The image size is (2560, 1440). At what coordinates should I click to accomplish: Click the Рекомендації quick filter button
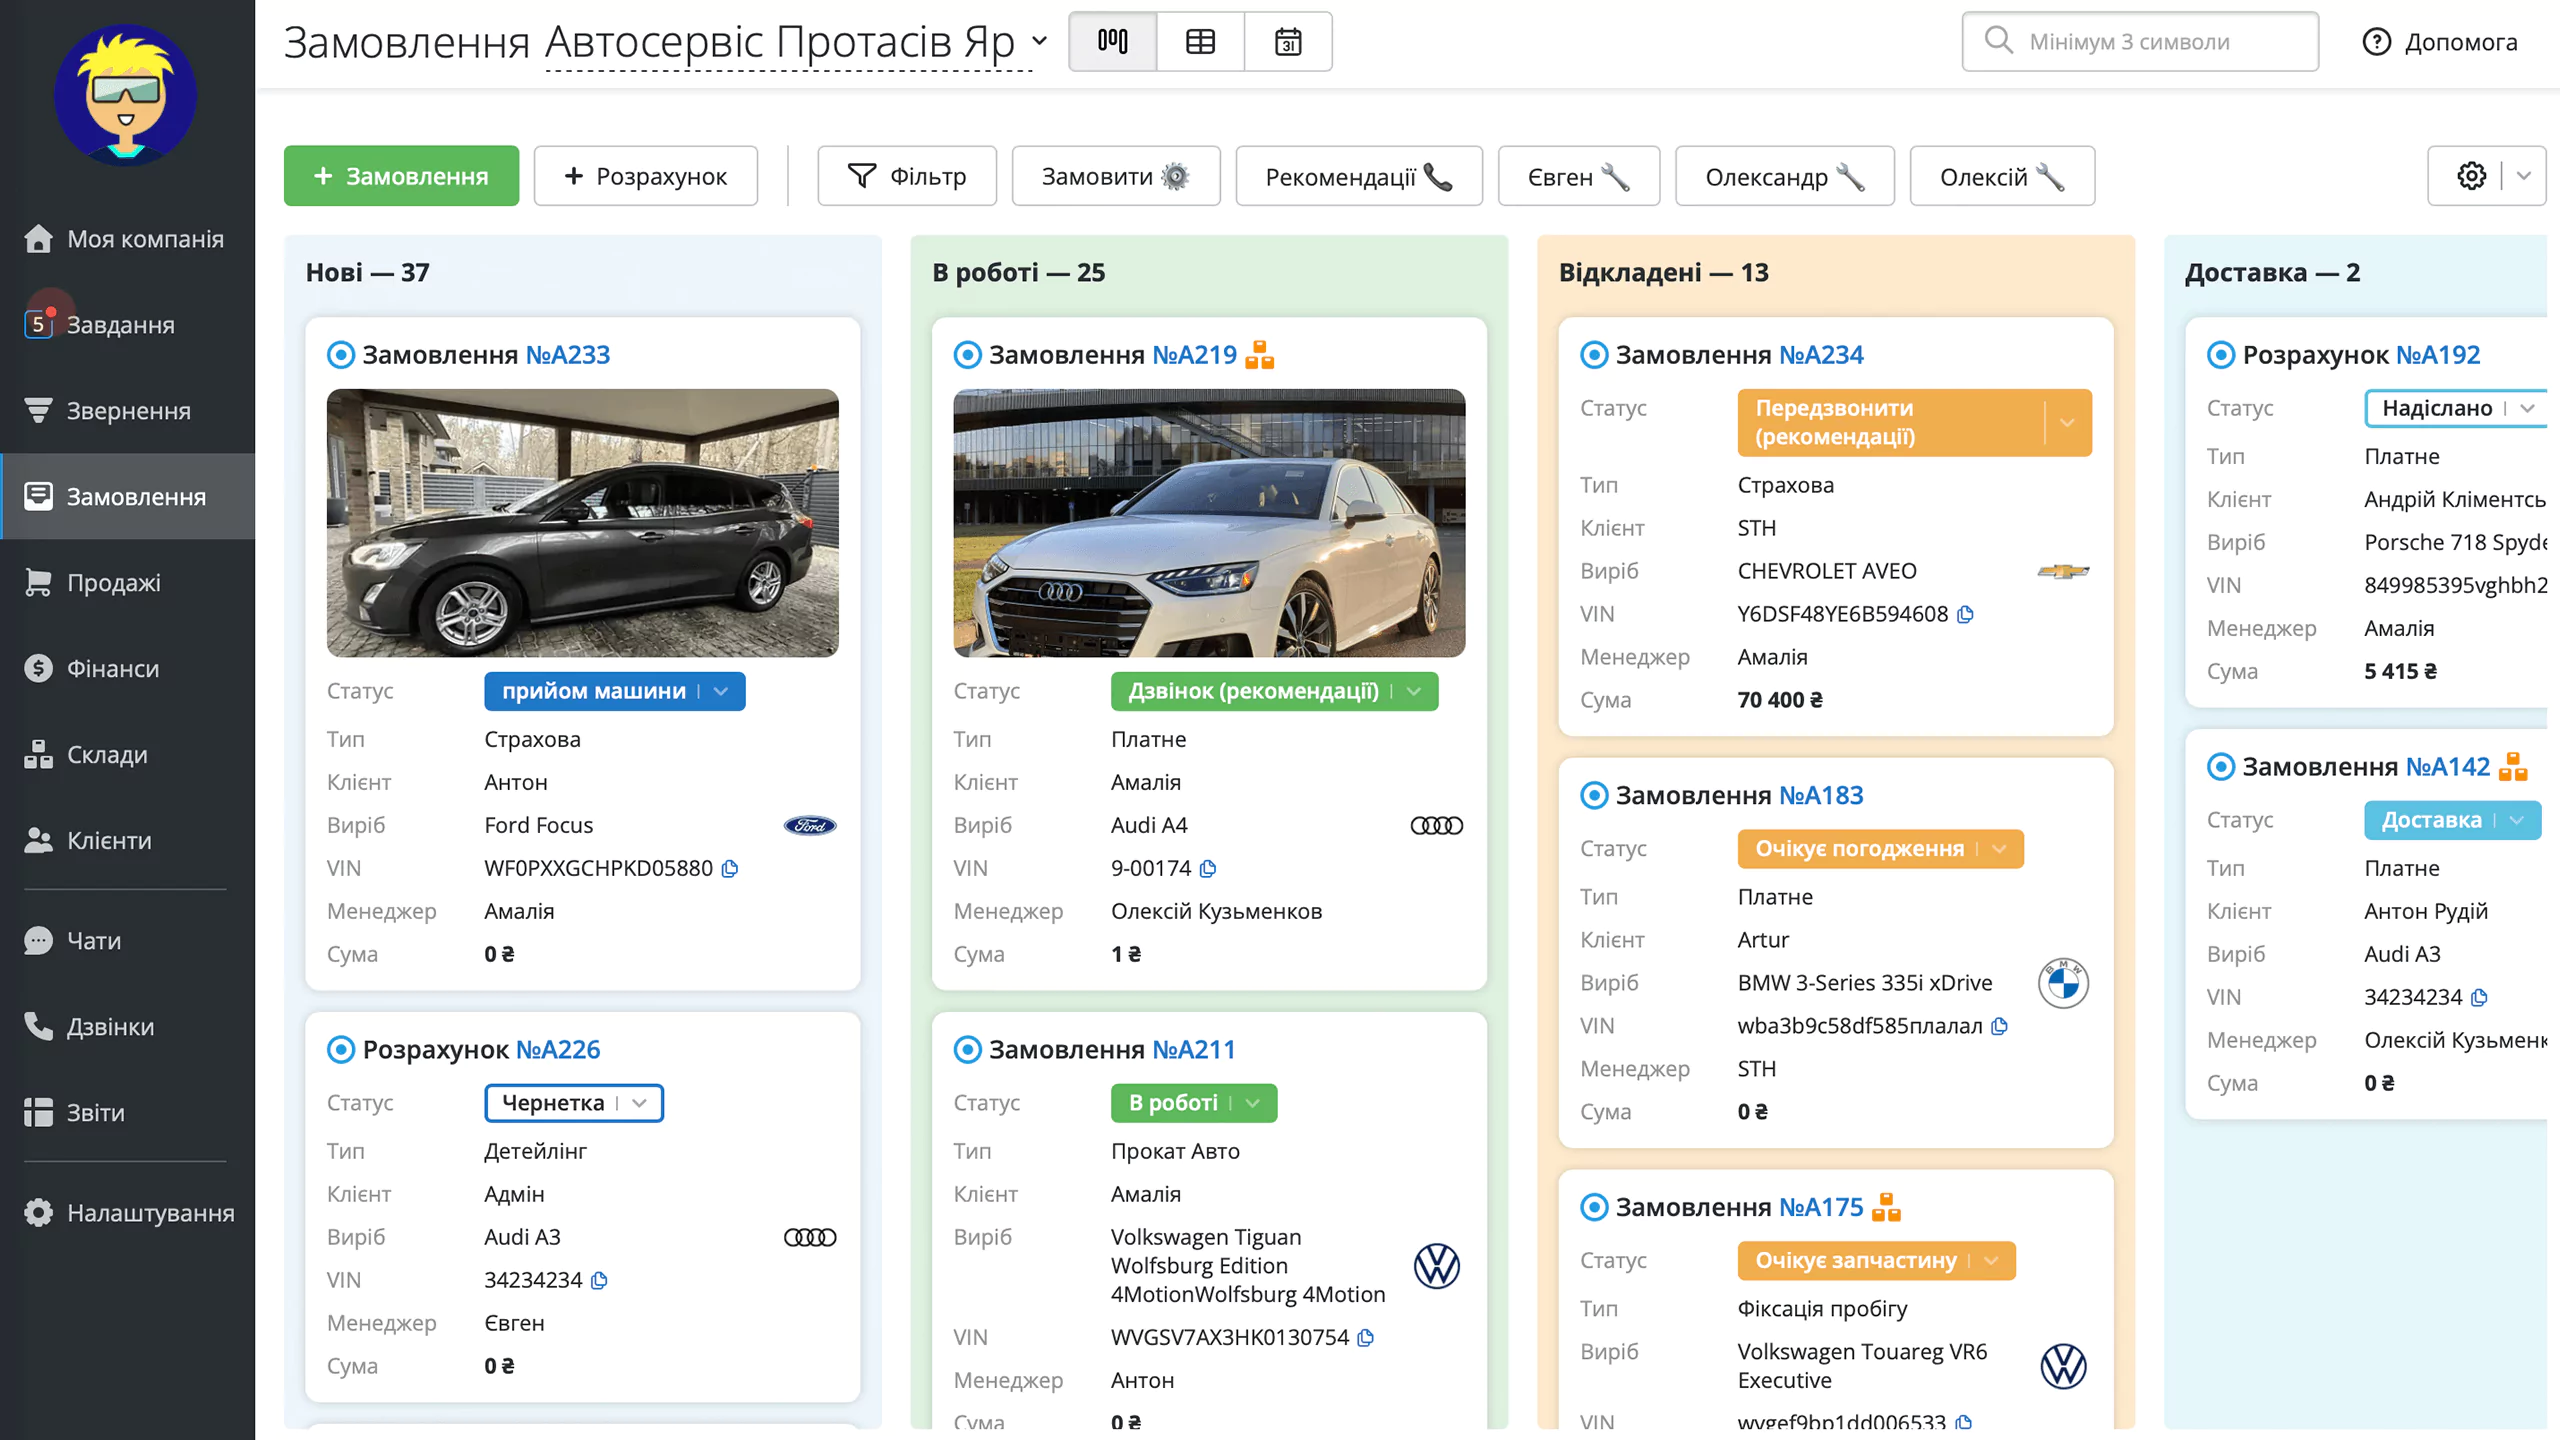1359,176
